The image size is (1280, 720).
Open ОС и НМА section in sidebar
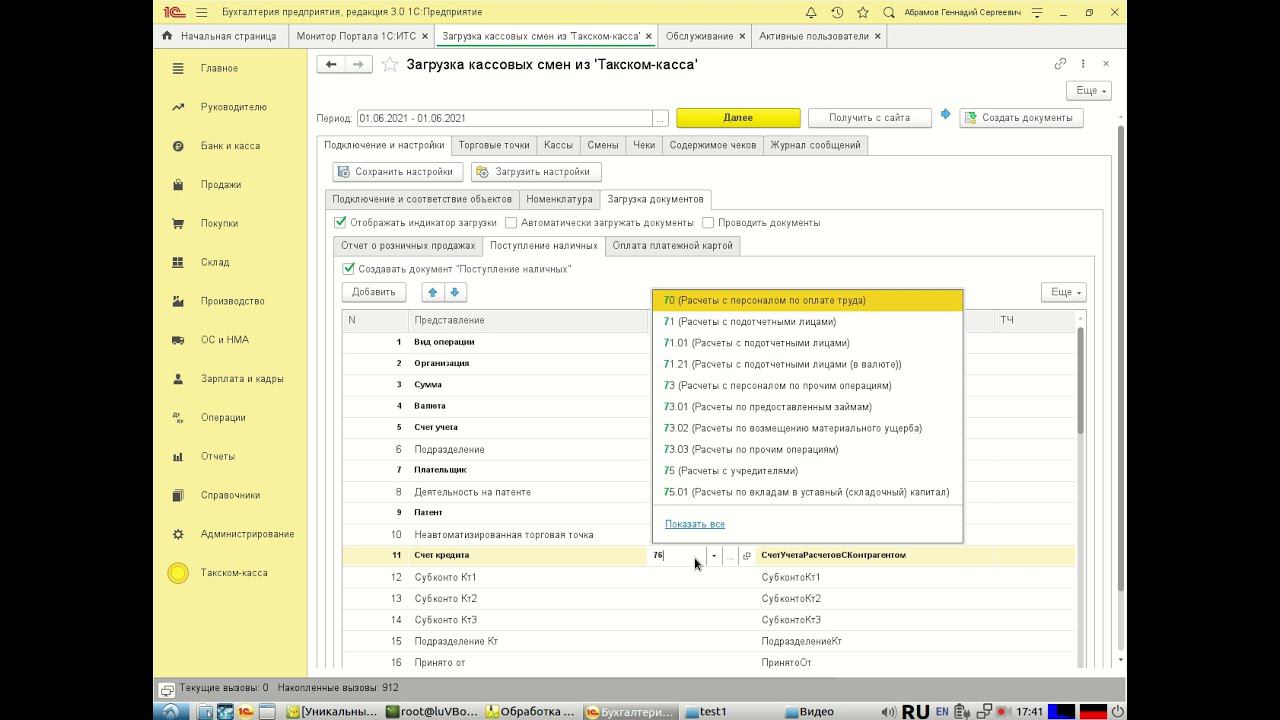224,340
